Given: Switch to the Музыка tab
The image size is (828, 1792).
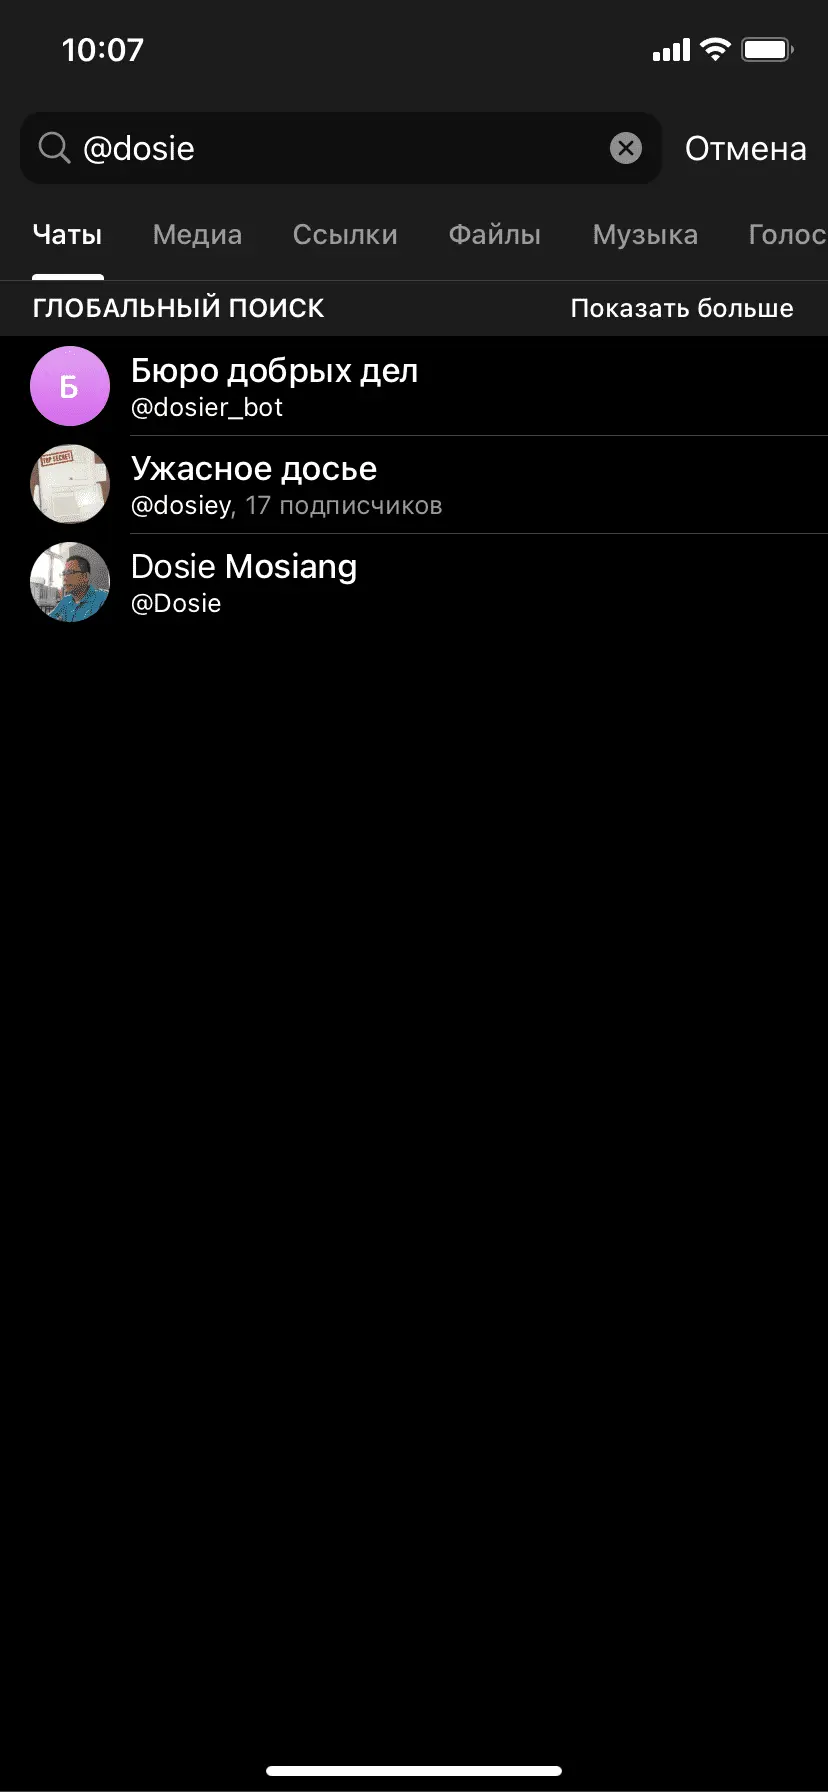Looking at the screenshot, I should click(645, 235).
